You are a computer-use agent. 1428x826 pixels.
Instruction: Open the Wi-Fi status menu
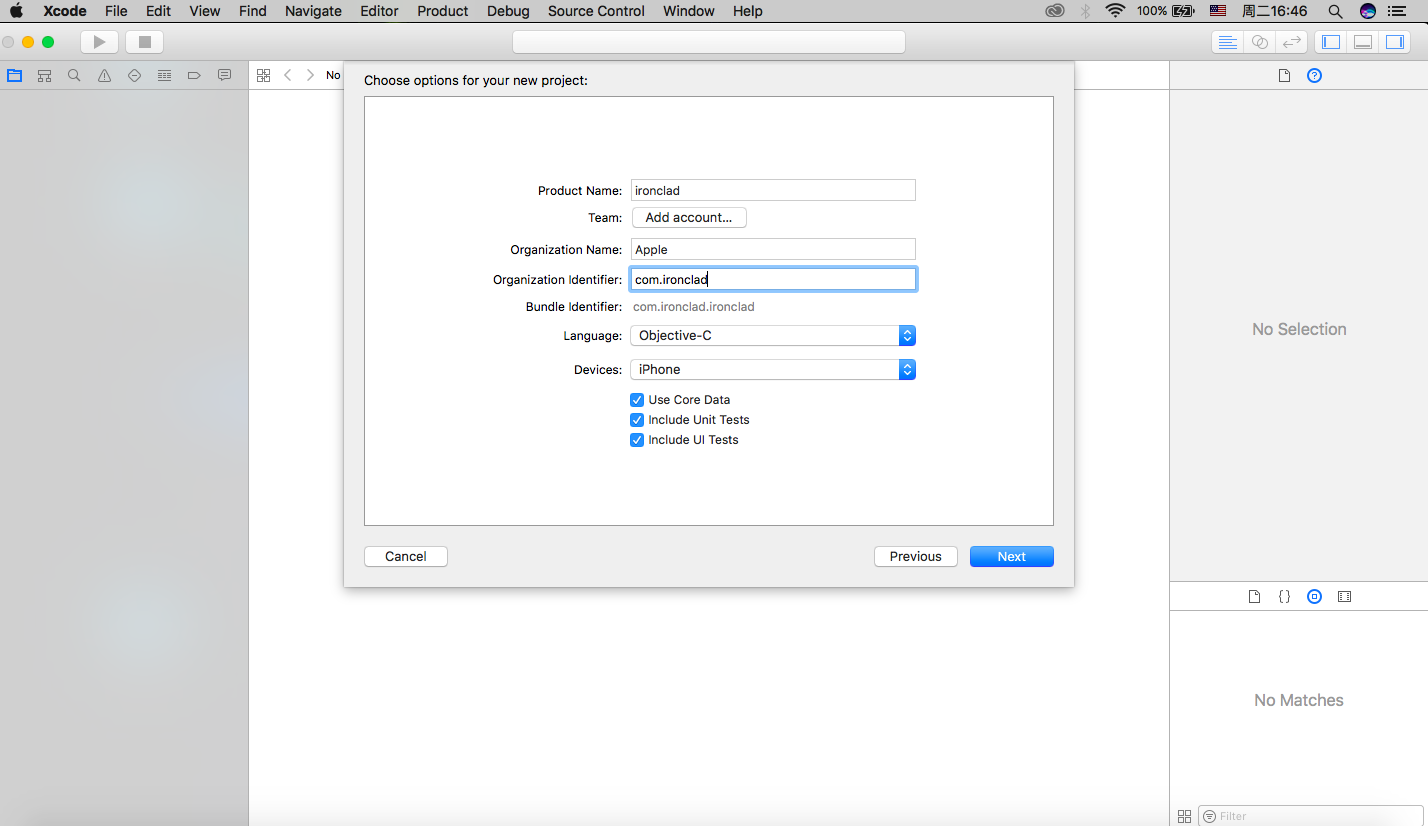1115,11
